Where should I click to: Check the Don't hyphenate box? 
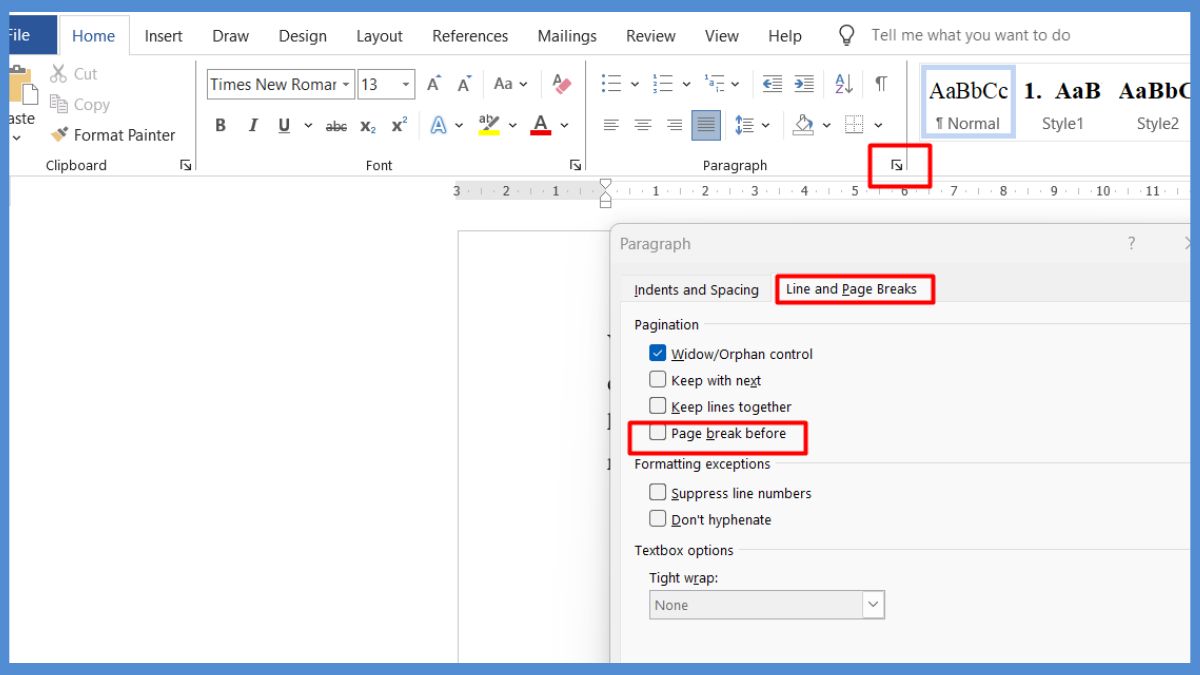click(657, 519)
